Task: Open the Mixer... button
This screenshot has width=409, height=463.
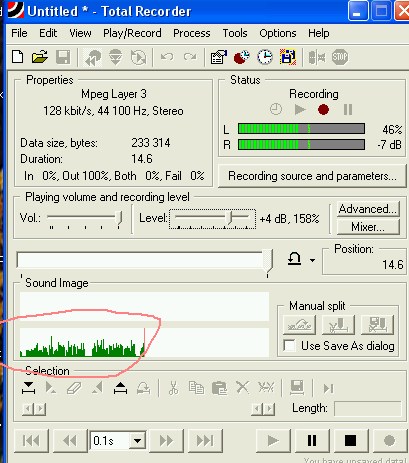Action: click(368, 227)
